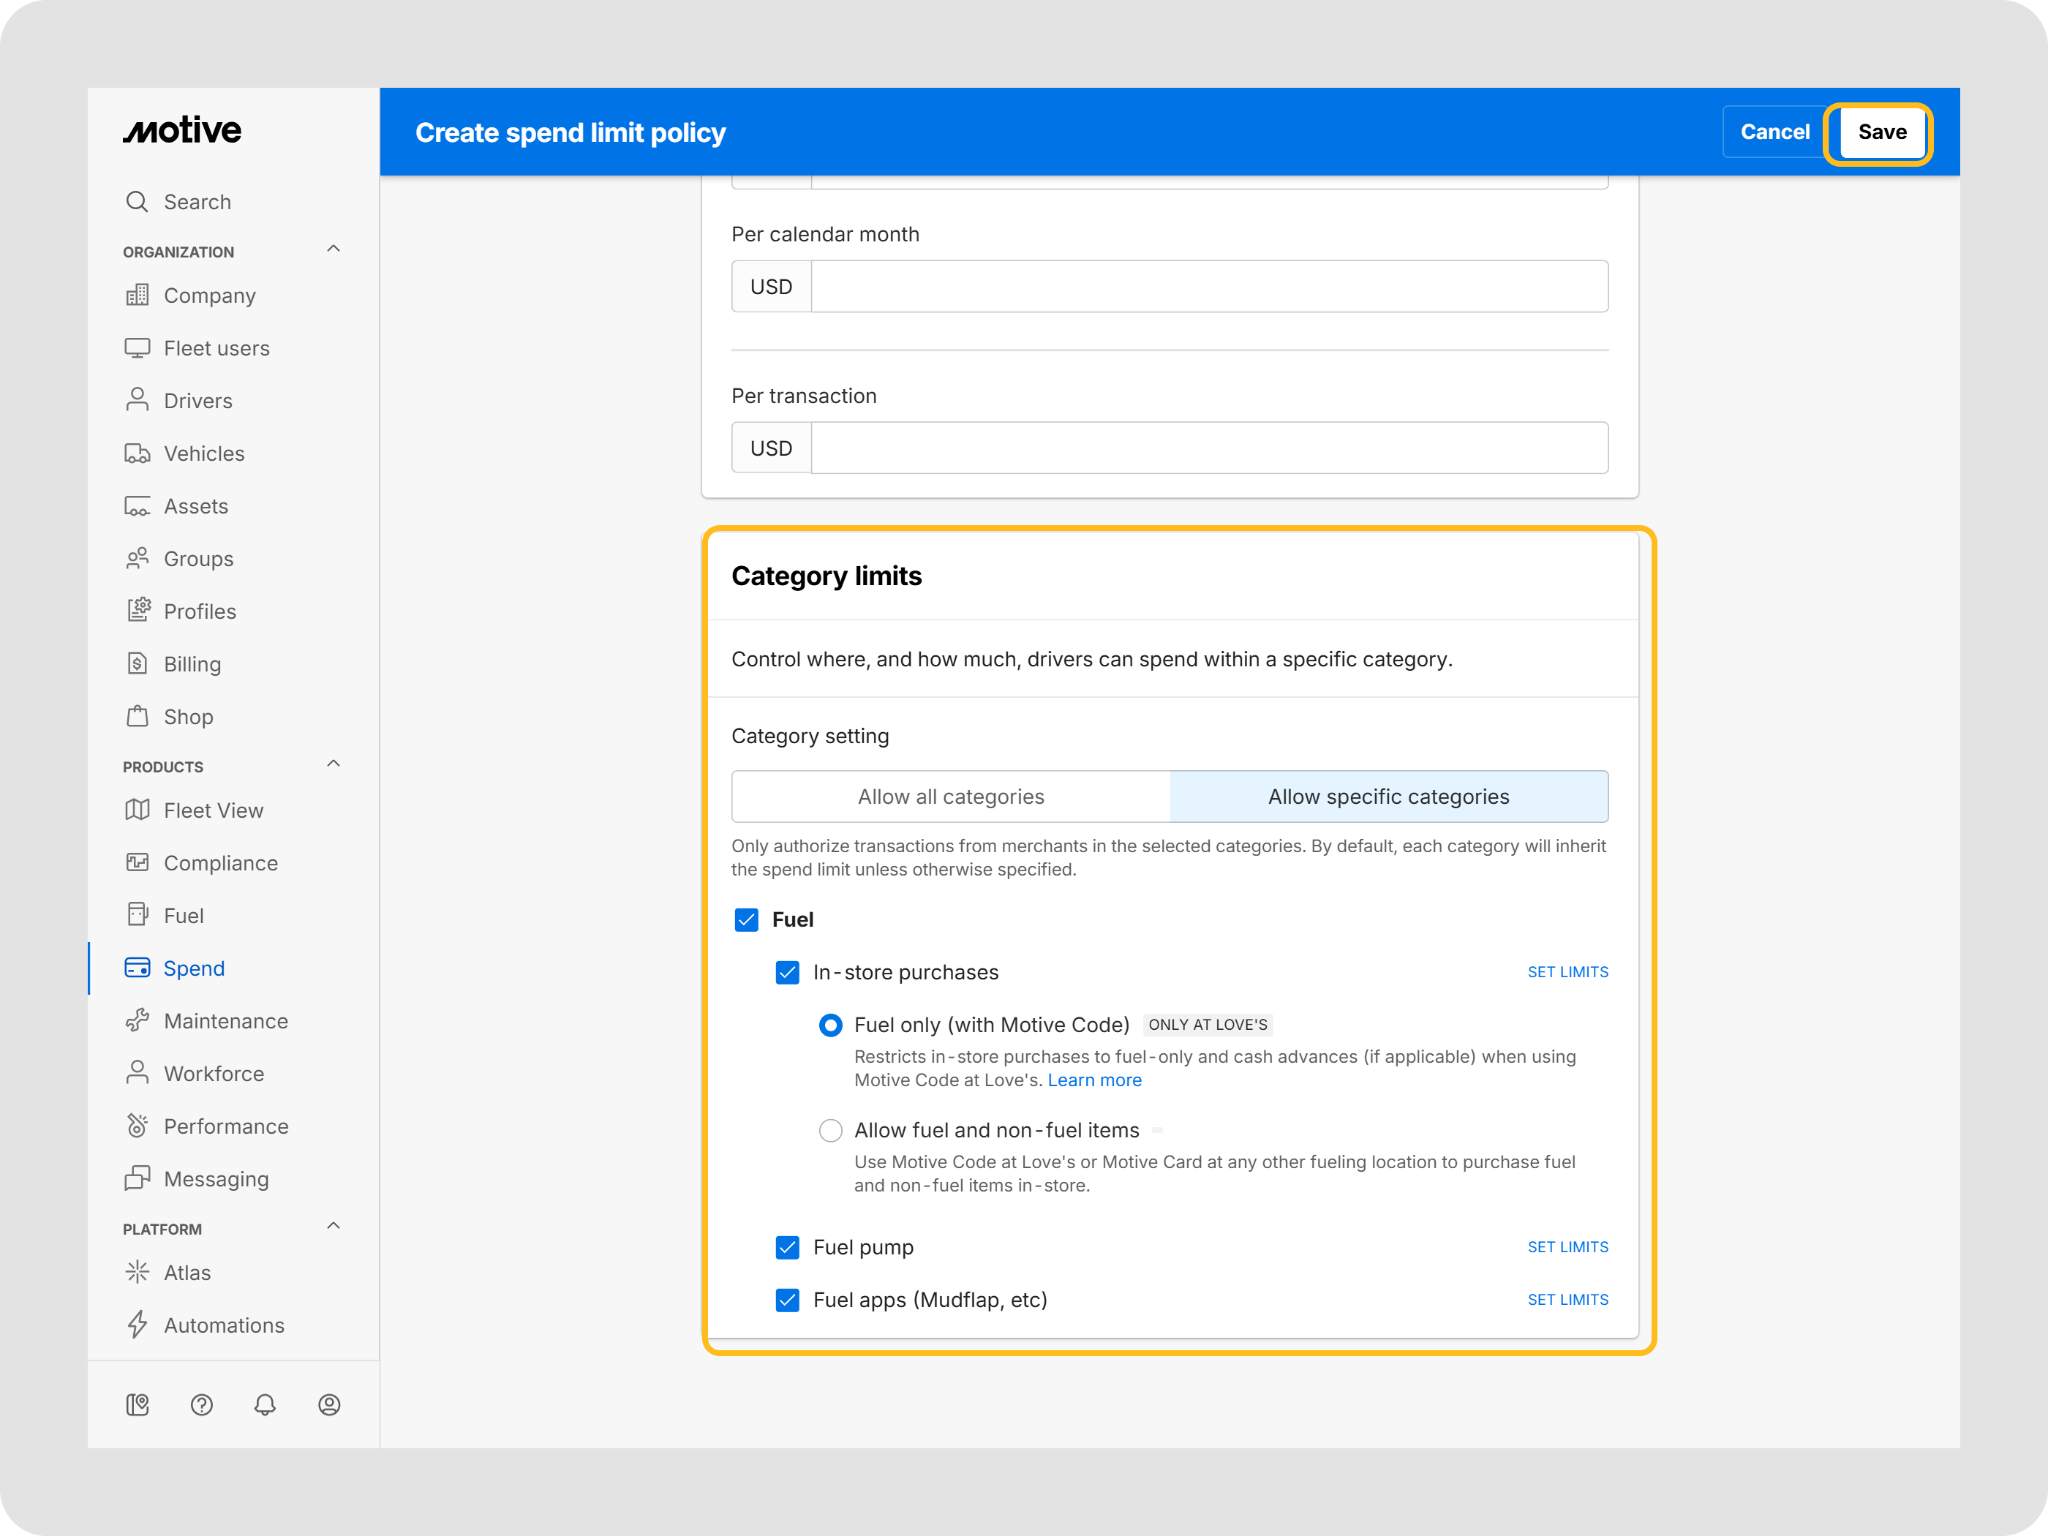The image size is (2048, 1536).
Task: Click the Fuel pump sidebar icon
Action: [137, 915]
